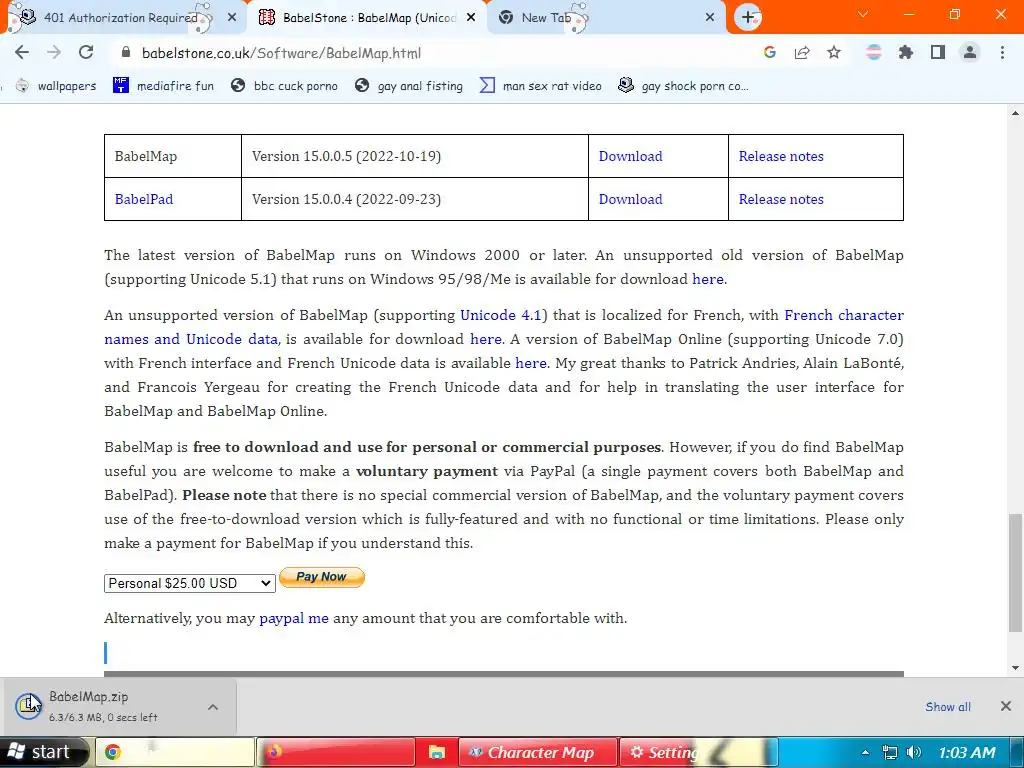Open the profile avatar menu

click(970, 53)
